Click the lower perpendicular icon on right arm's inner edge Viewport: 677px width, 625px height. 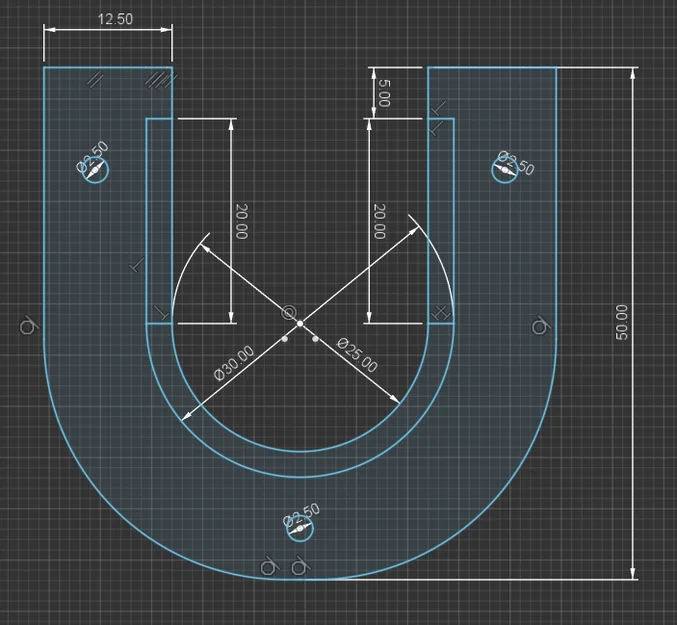click(436, 129)
